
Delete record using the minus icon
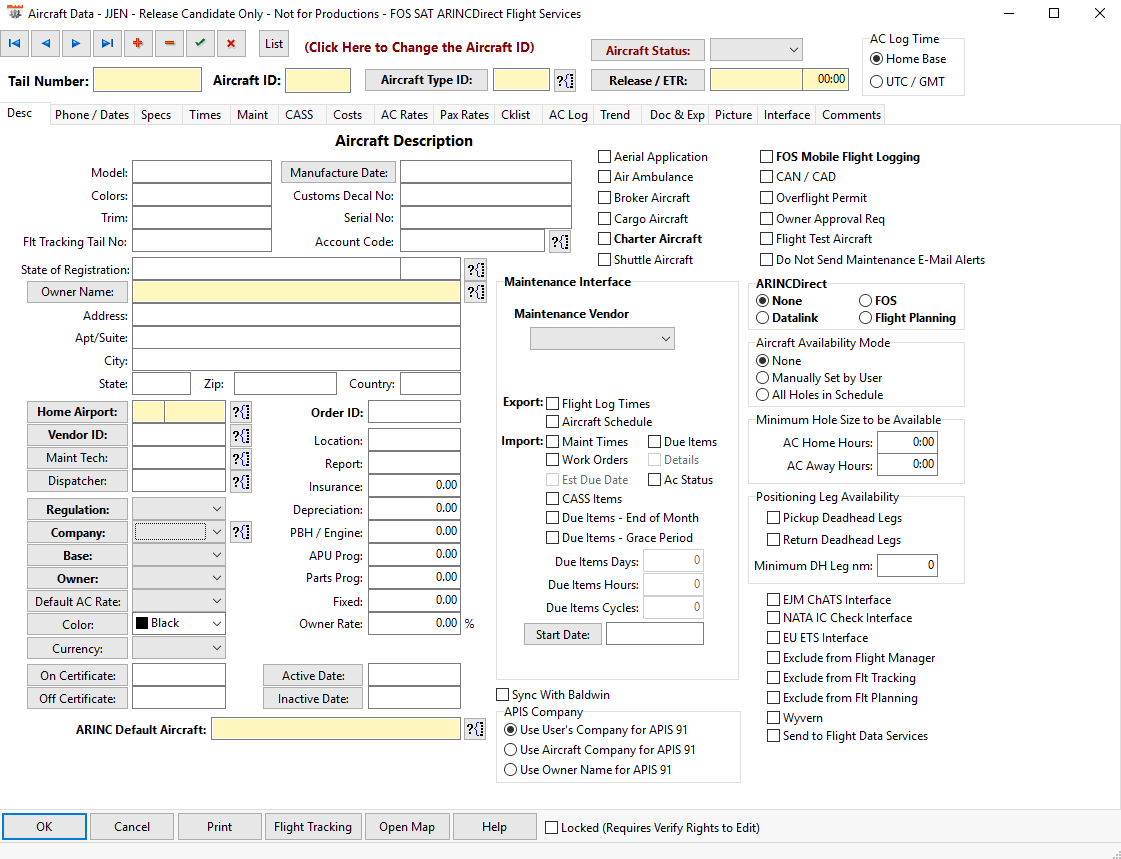pyautogui.click(x=169, y=44)
